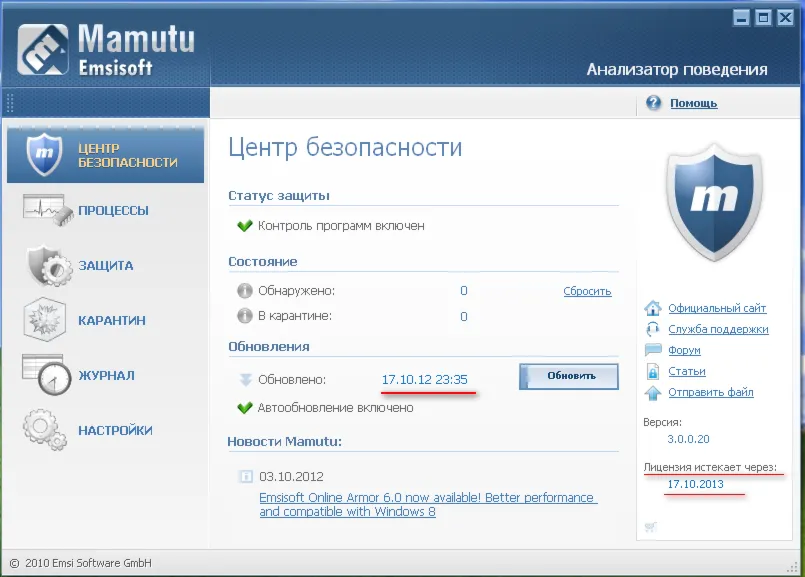Click the Контроль программ включен status text
Screen dimensions: 805x577
coord(341,226)
